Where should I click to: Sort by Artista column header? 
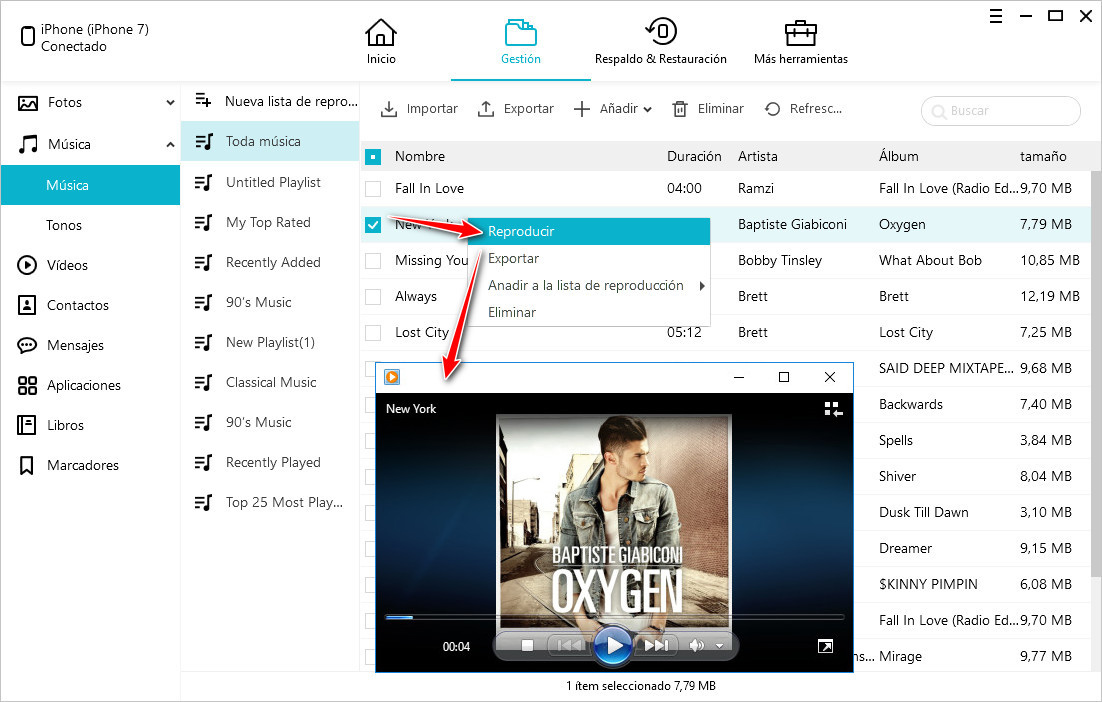tap(758, 157)
